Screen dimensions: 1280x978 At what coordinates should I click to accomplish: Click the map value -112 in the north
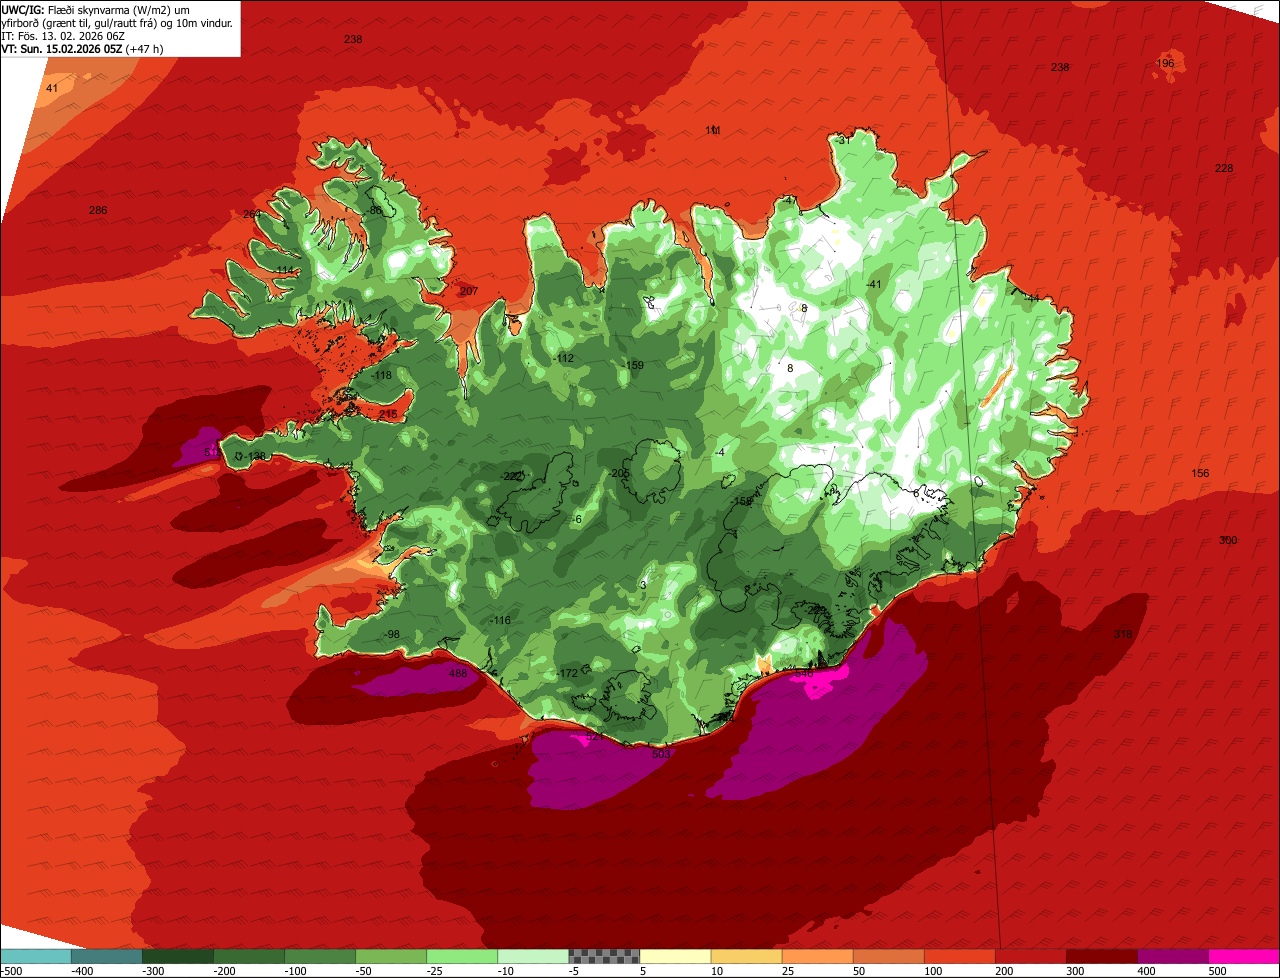coord(564,358)
